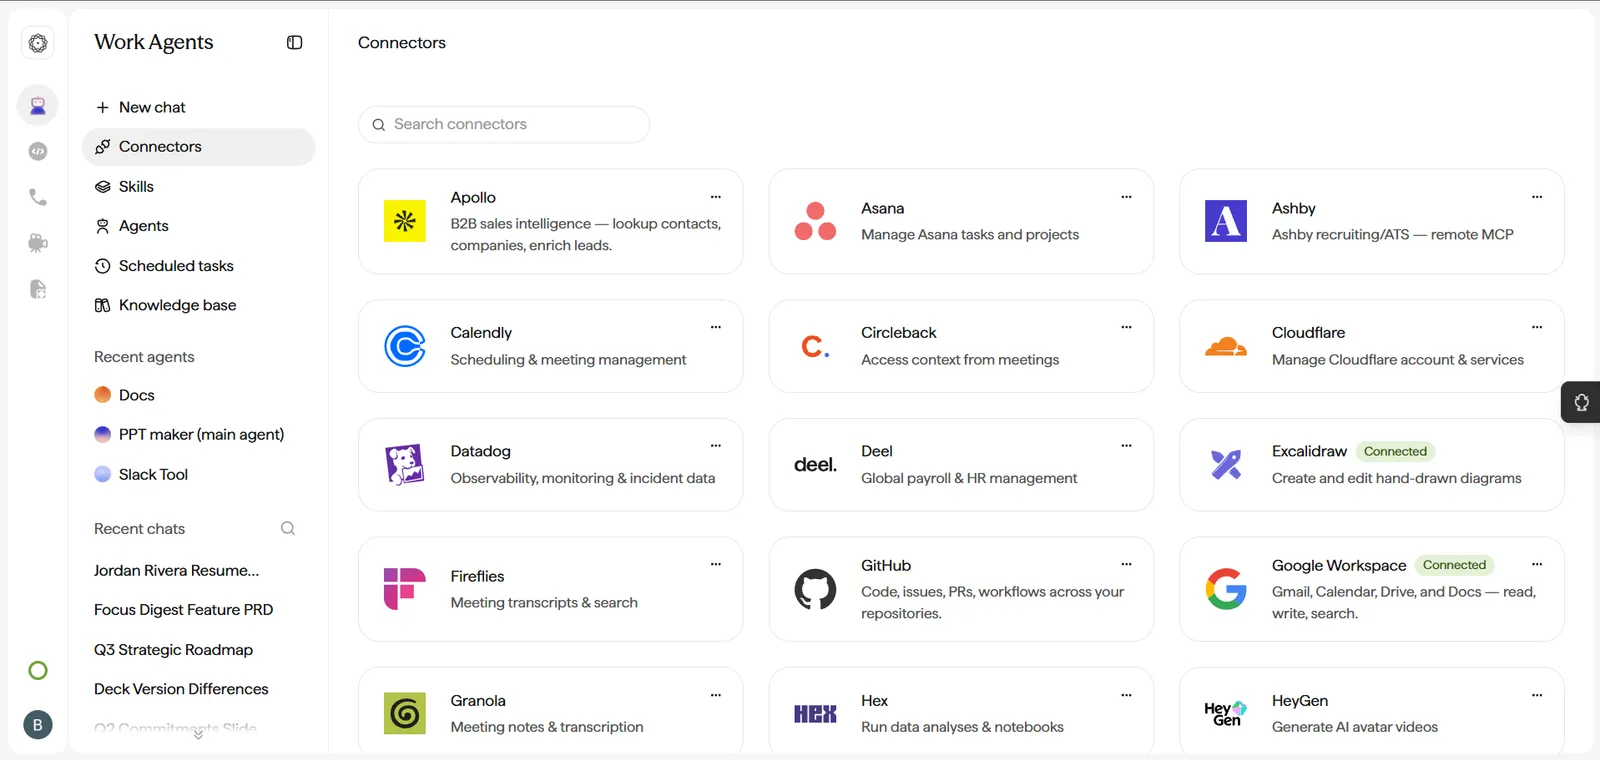The image size is (1600, 760).
Task: Click the Circleback C logo
Action: (815, 346)
